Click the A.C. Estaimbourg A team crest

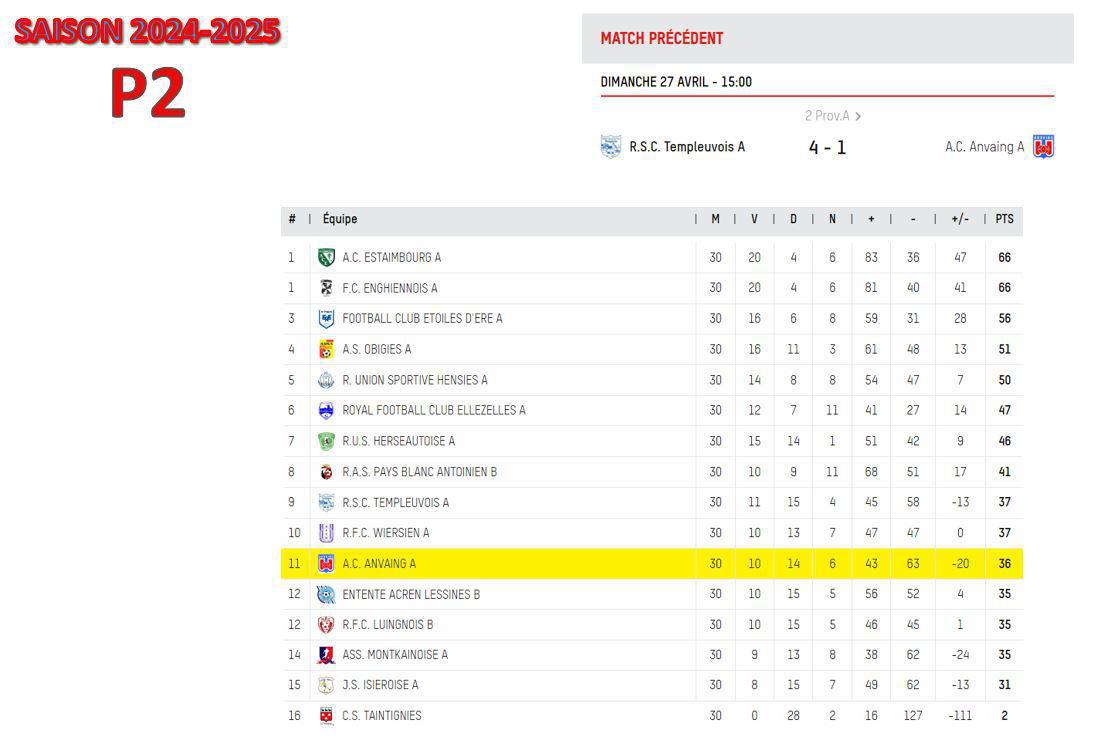pos(326,258)
